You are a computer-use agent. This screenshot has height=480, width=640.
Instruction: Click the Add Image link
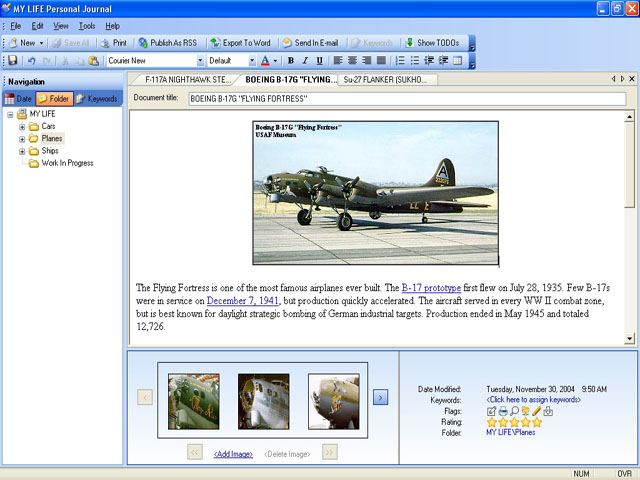[233, 454]
